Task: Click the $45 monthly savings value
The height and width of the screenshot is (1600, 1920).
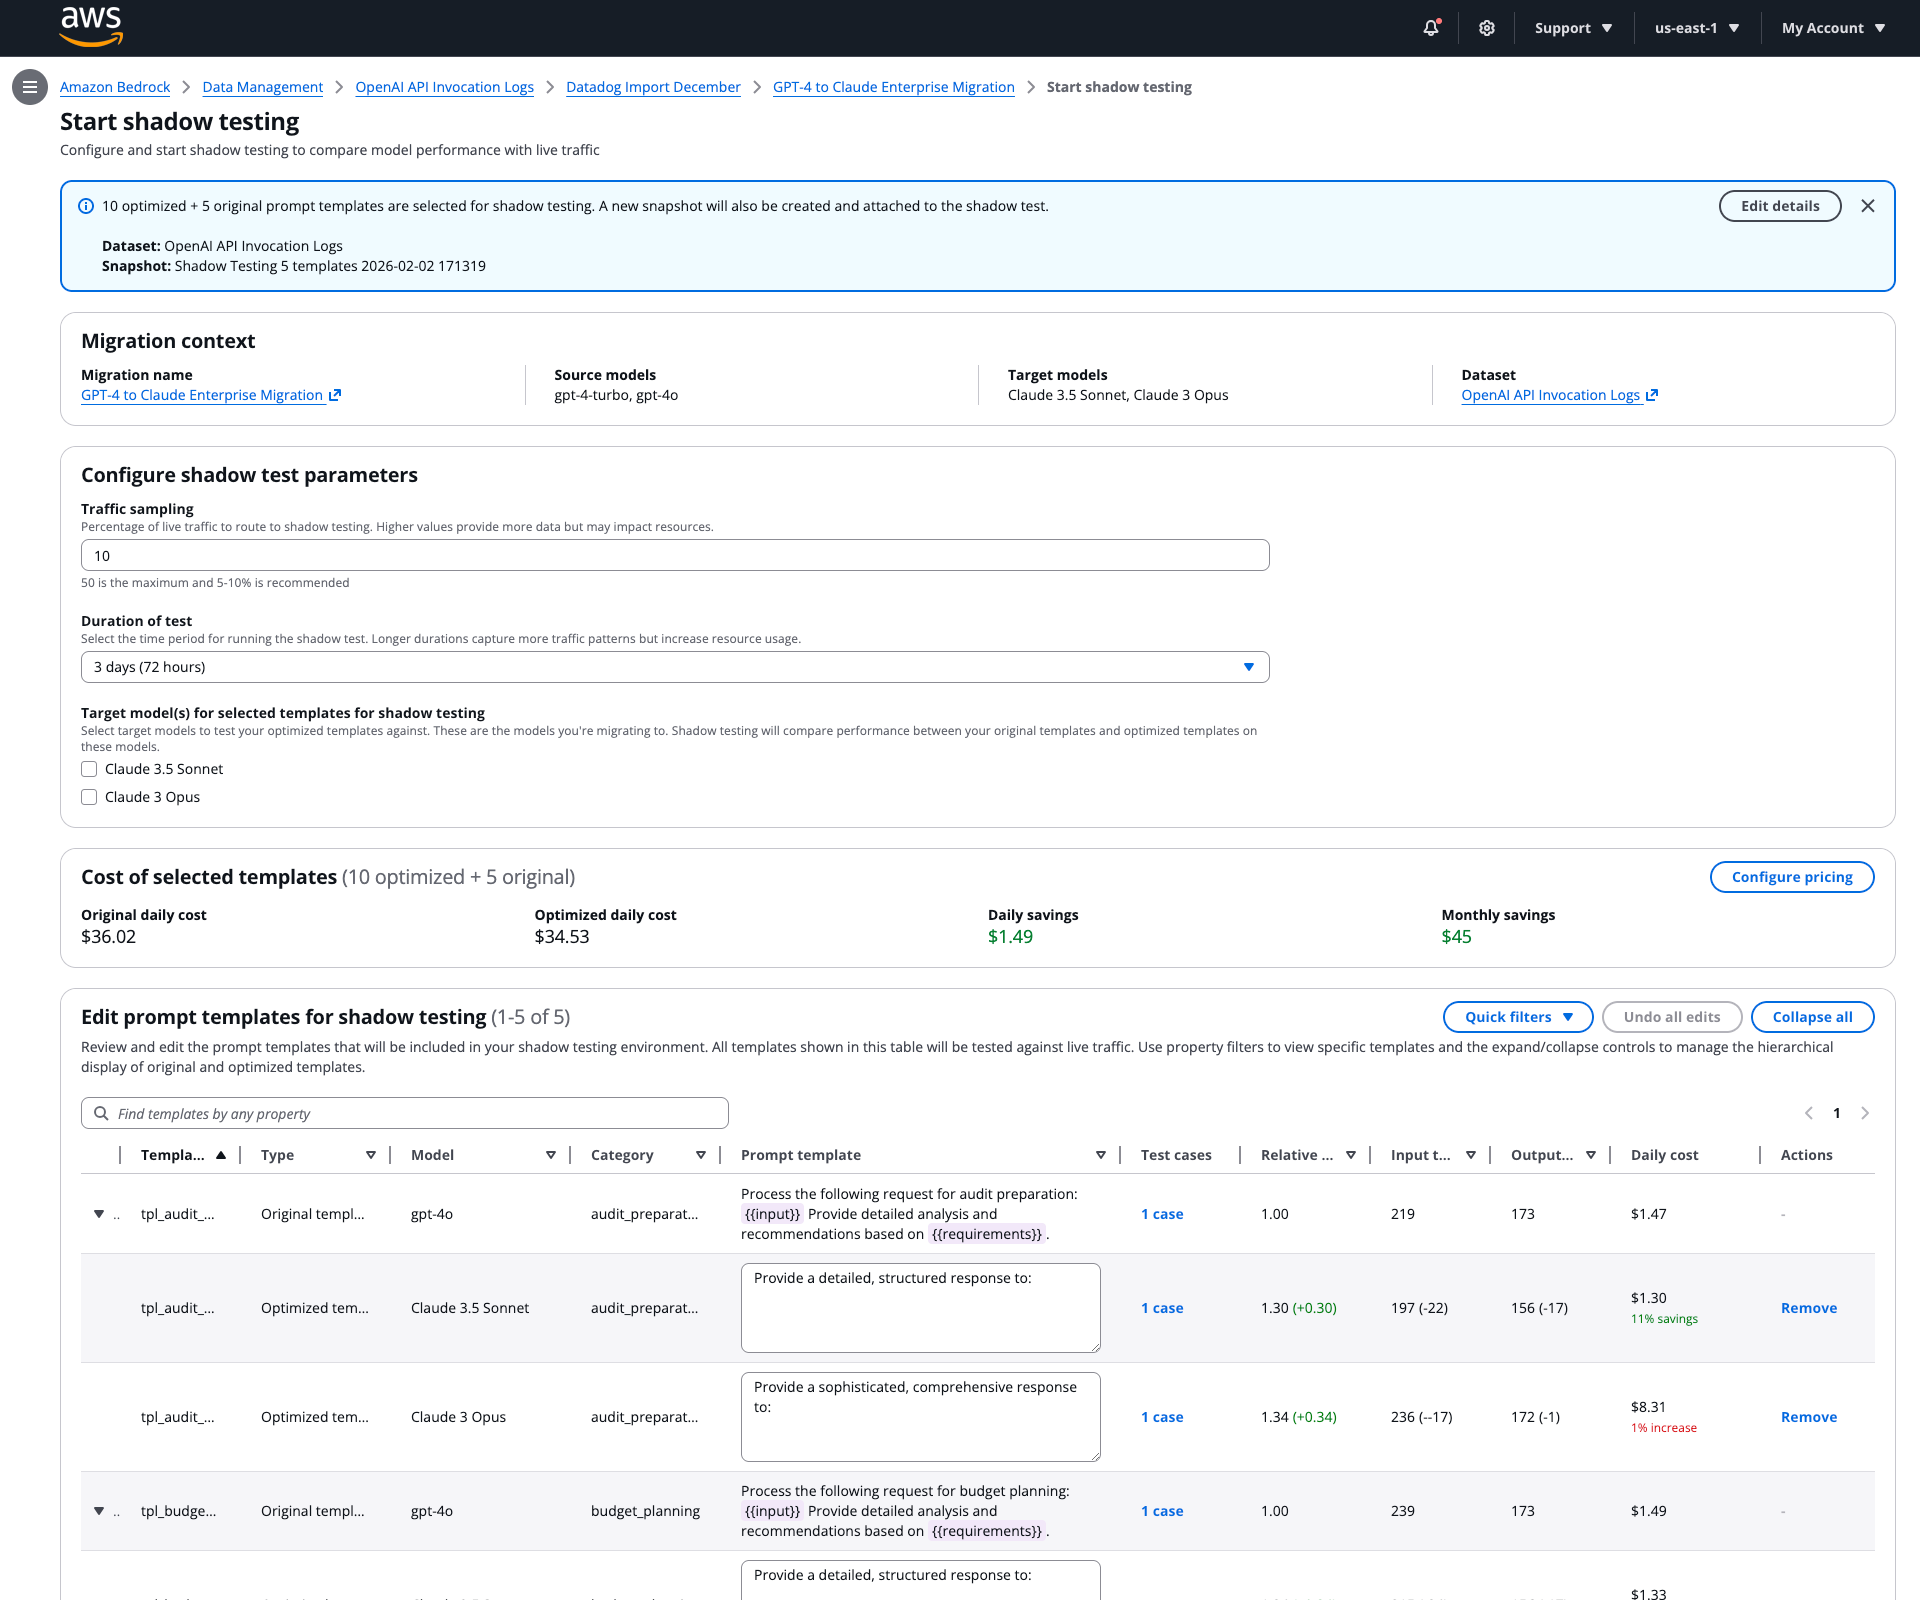Action: pyautogui.click(x=1456, y=937)
